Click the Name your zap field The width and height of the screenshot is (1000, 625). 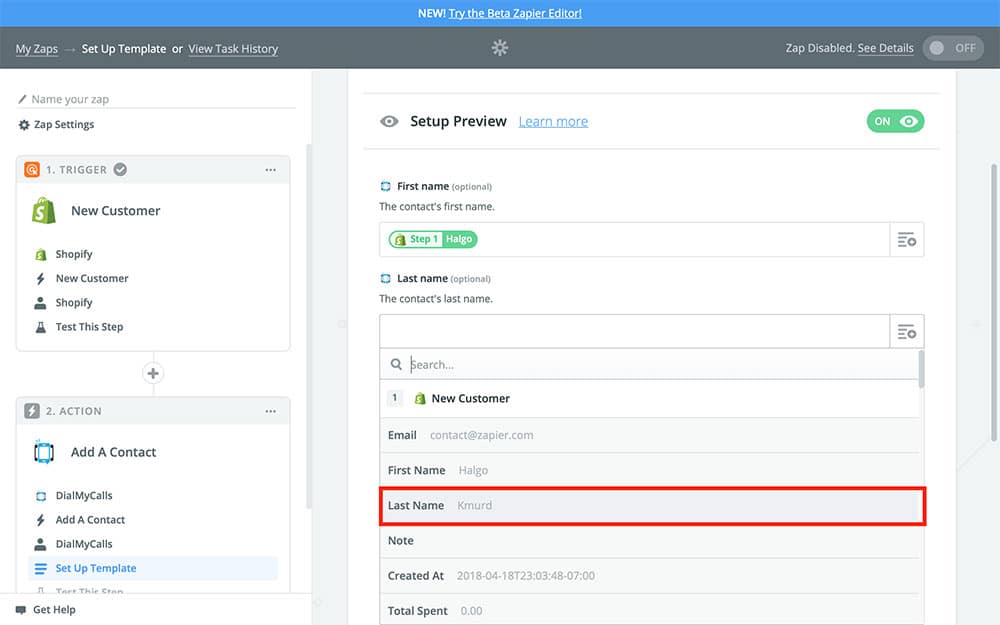(160, 99)
